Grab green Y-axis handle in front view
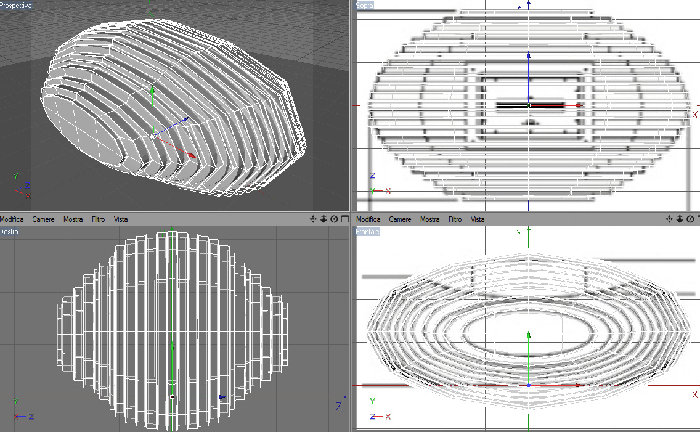 coord(529,335)
